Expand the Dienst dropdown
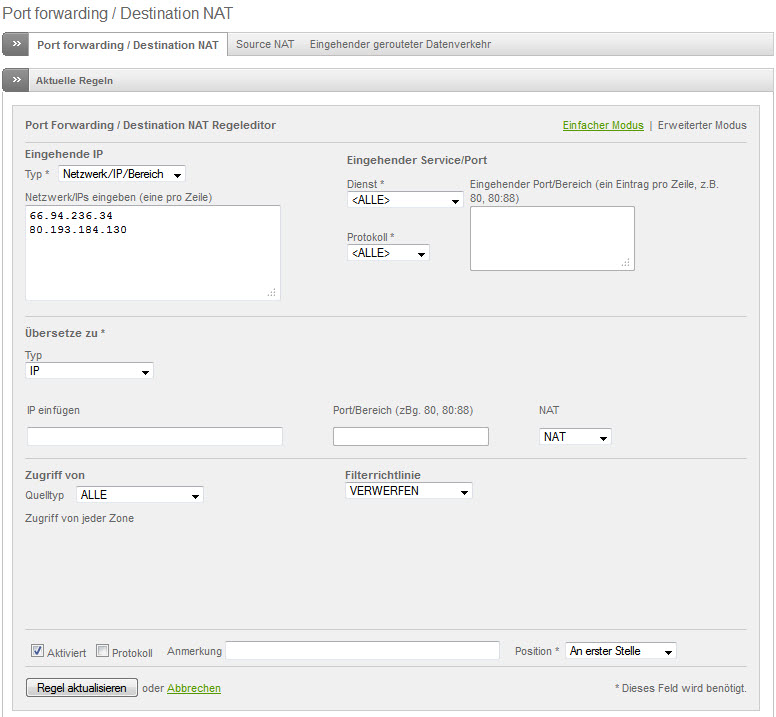 404,201
